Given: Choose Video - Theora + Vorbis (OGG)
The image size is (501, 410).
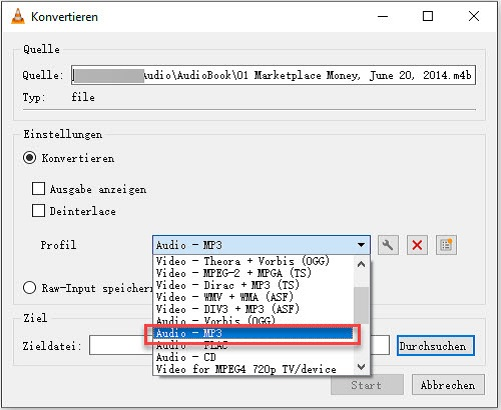Looking at the screenshot, I should [243, 261].
